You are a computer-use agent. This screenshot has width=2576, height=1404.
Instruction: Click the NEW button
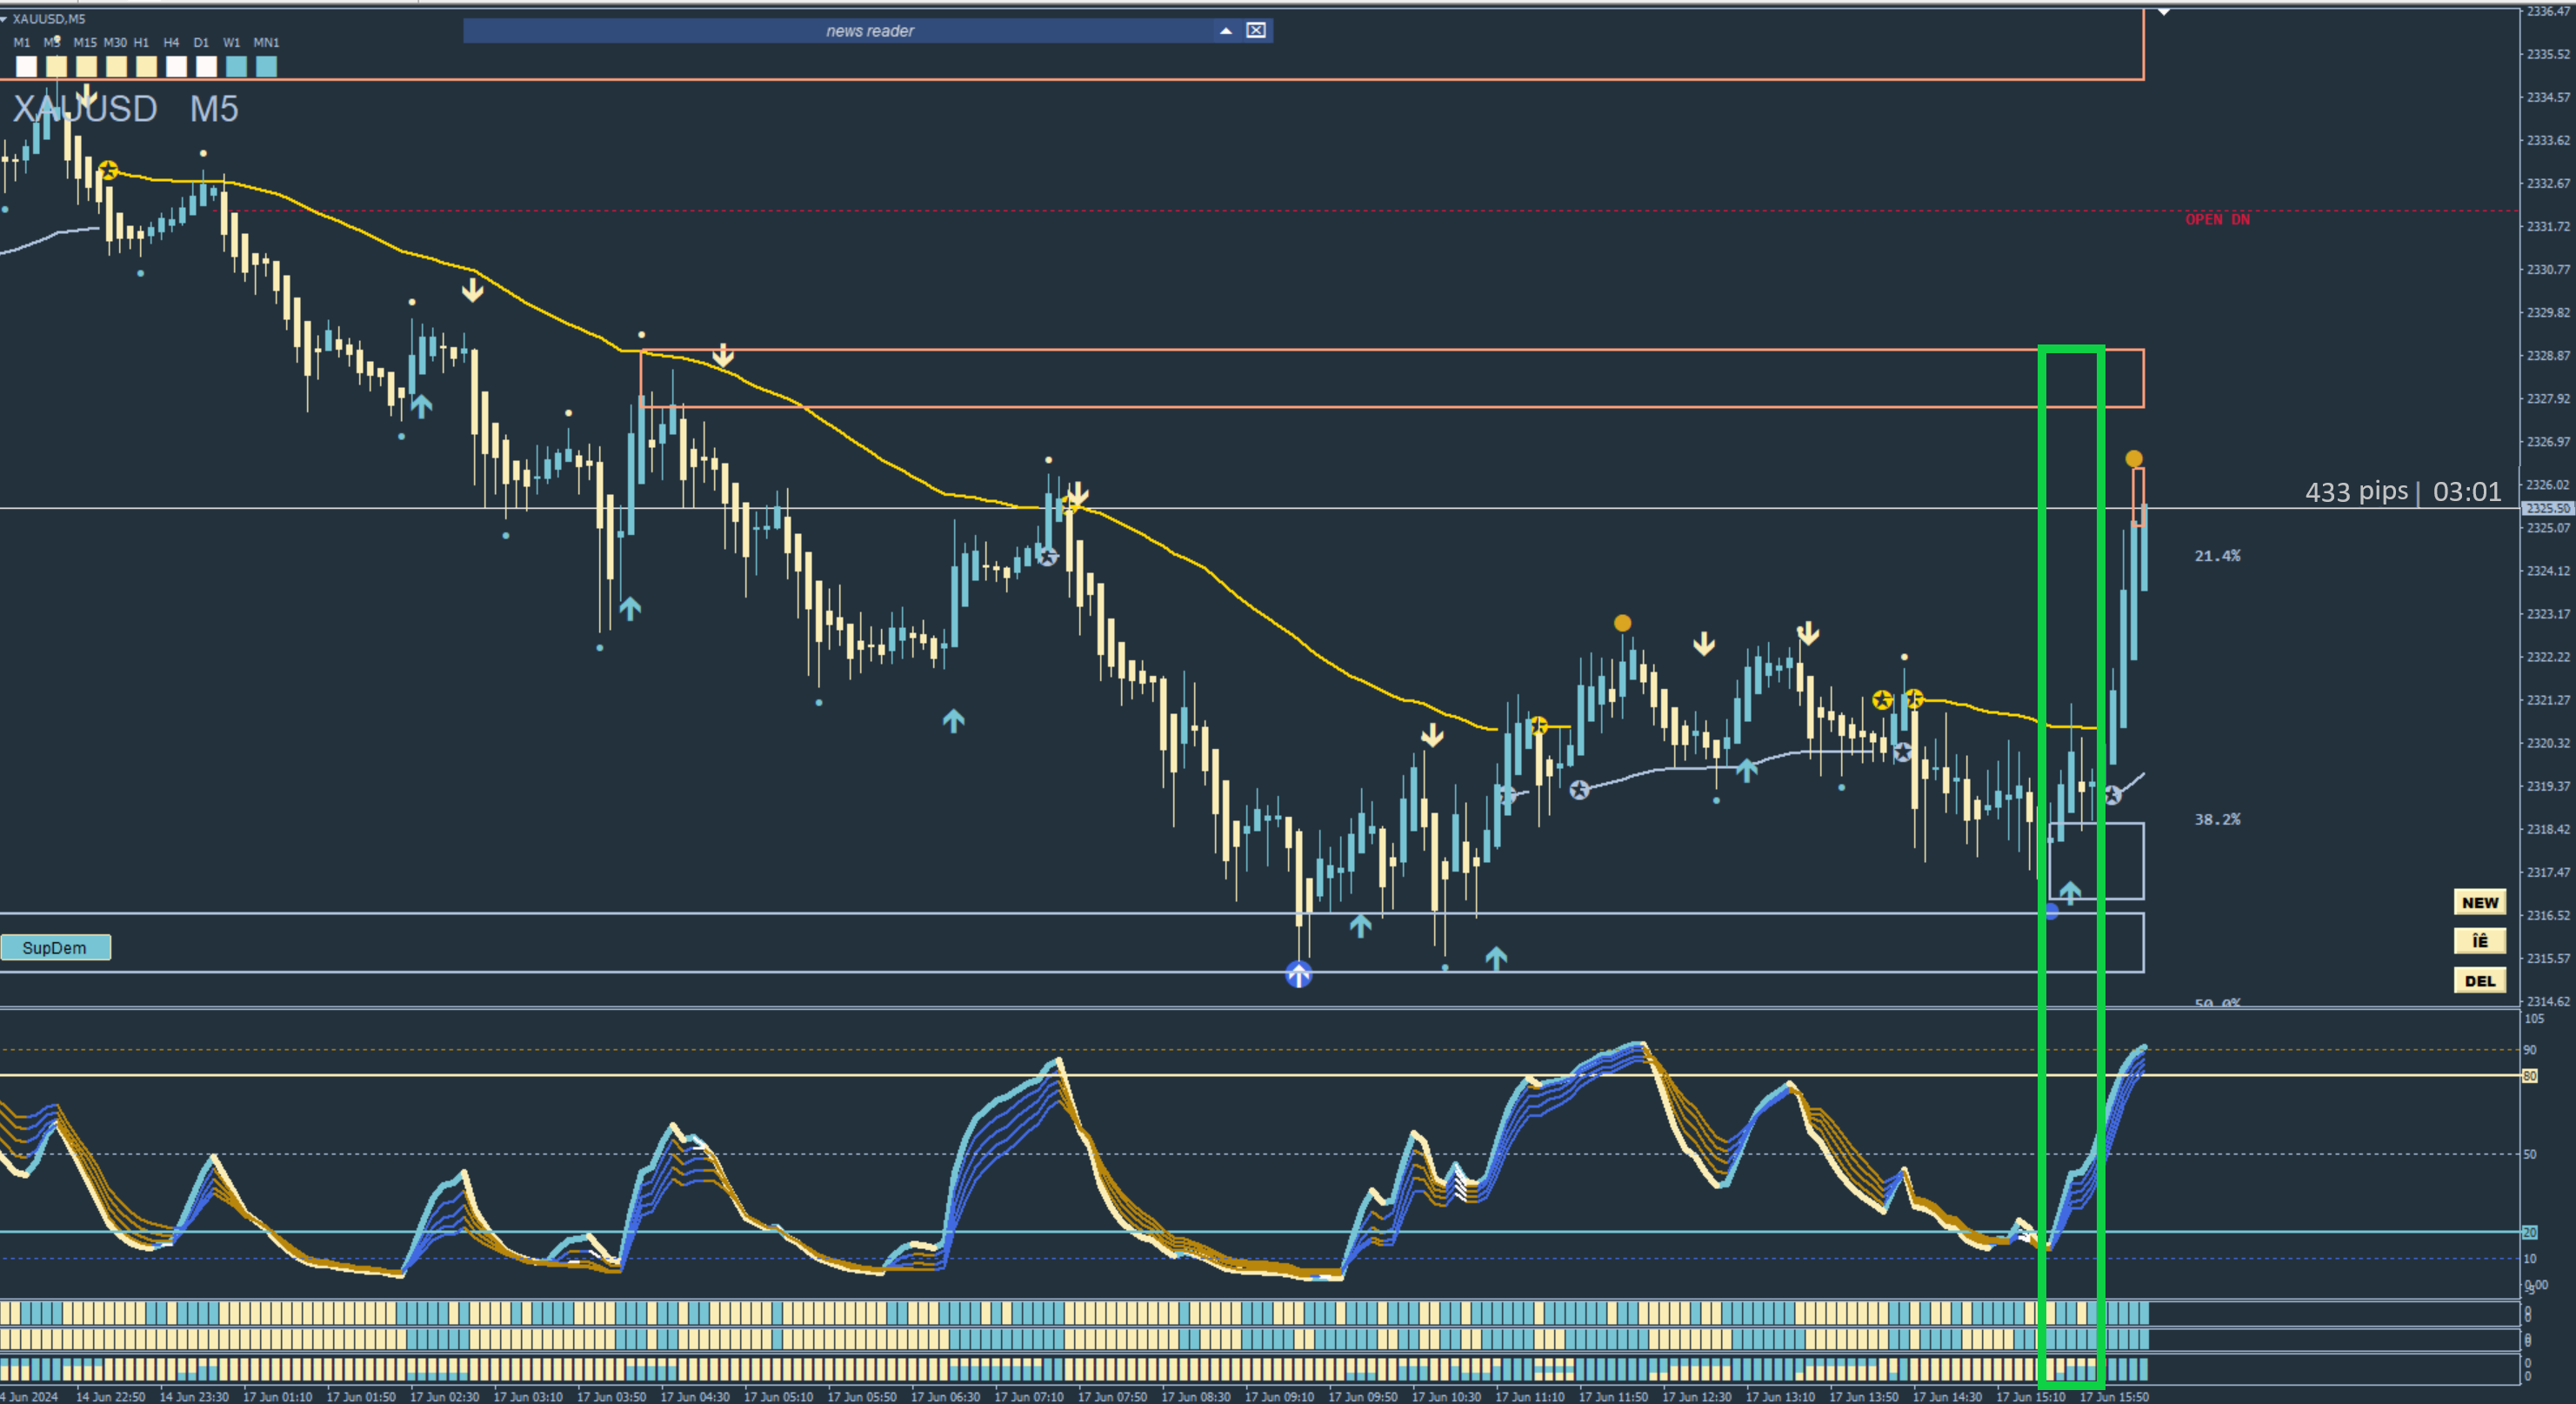(2479, 902)
